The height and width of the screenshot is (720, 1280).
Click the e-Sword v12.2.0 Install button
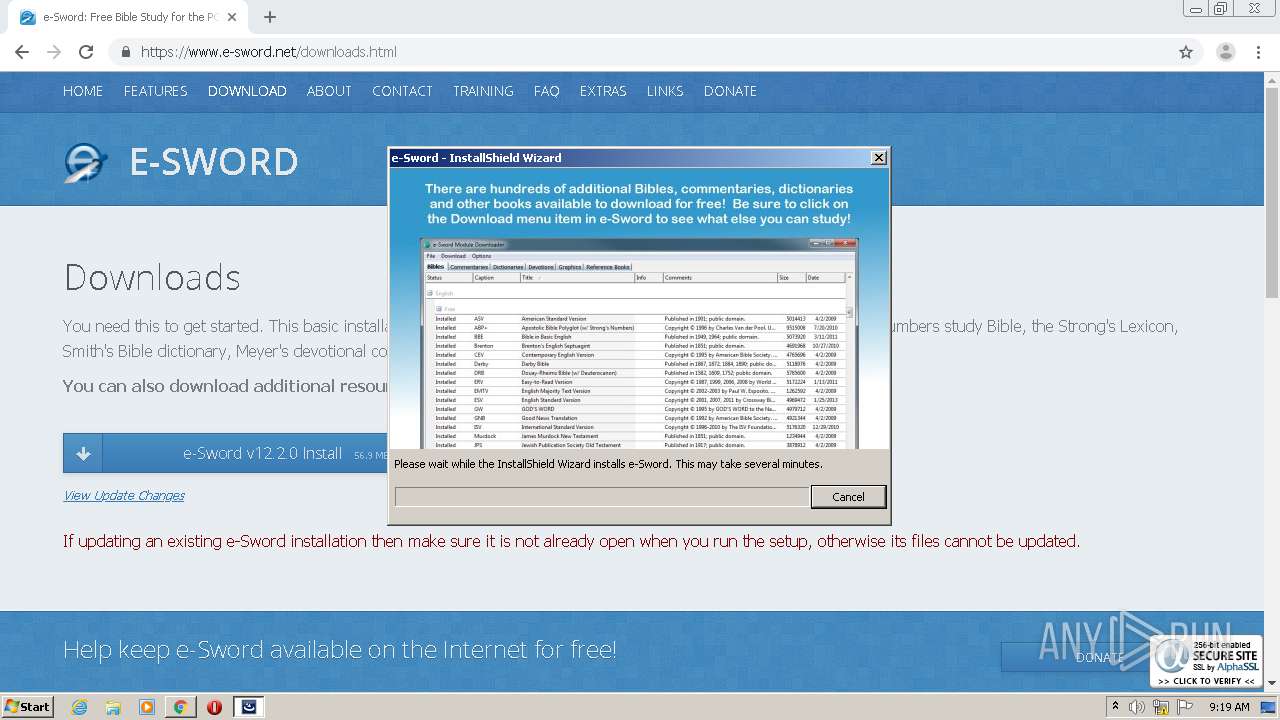pyautogui.click(x=226, y=453)
